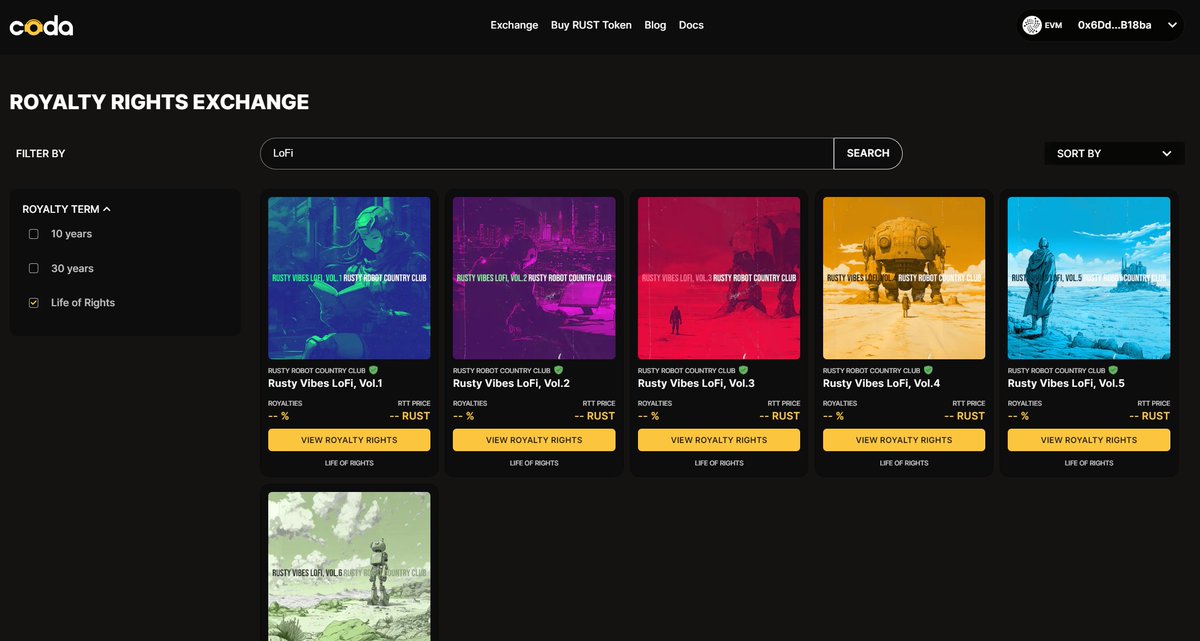Enable the 10 years royalty term filter
Viewport: 1200px width, 641px height.
pos(32,233)
